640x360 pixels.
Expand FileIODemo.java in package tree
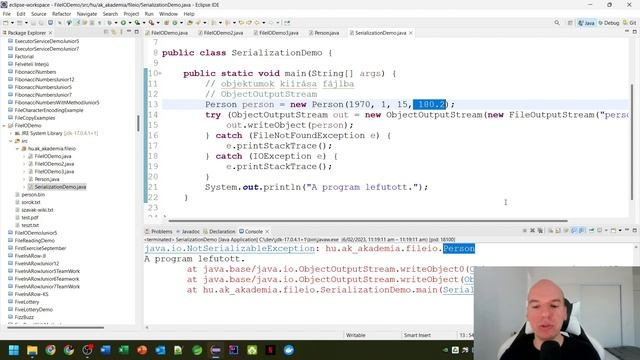(x=24, y=156)
